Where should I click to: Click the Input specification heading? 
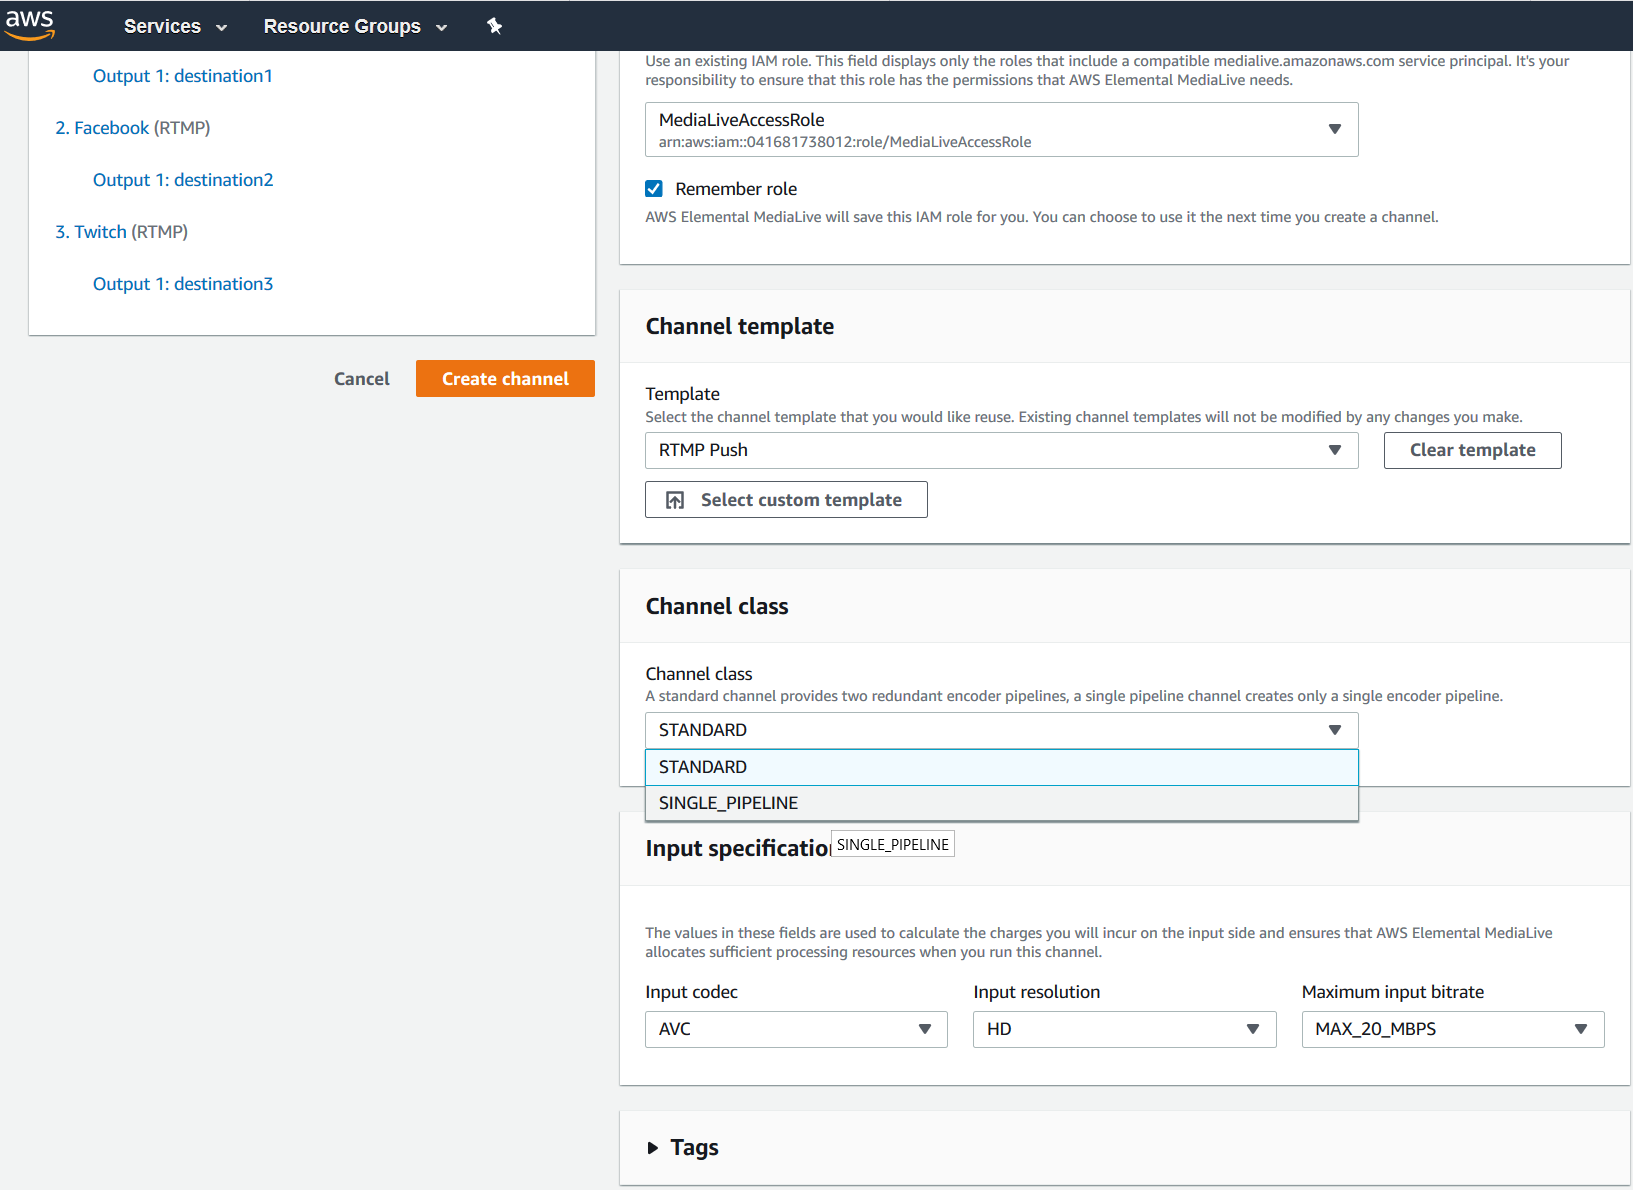click(738, 848)
